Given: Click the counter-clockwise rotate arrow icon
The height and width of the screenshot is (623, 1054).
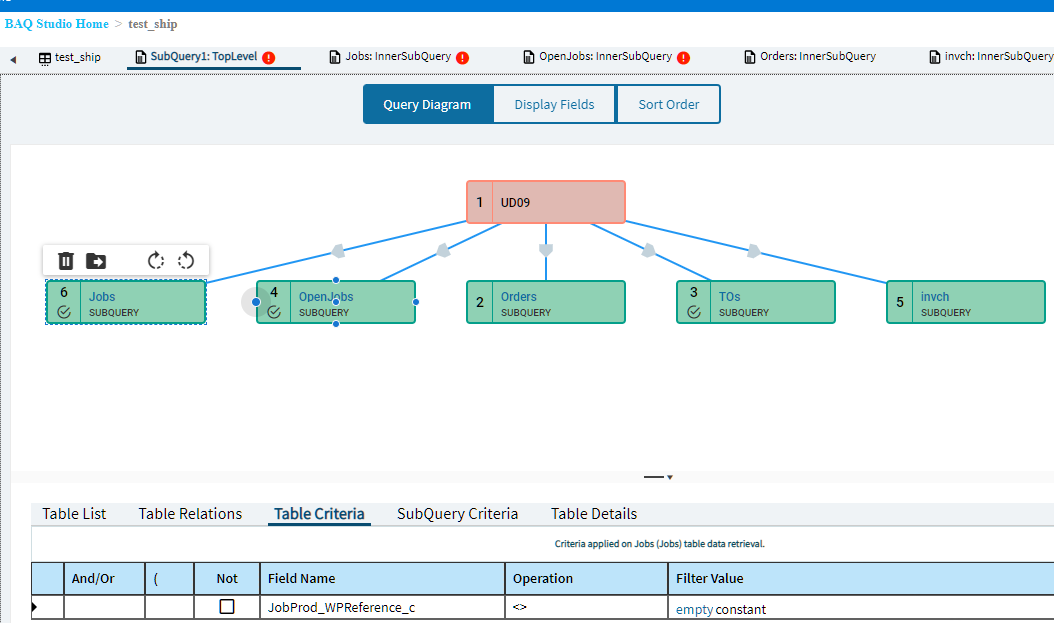Looking at the screenshot, I should [x=186, y=260].
